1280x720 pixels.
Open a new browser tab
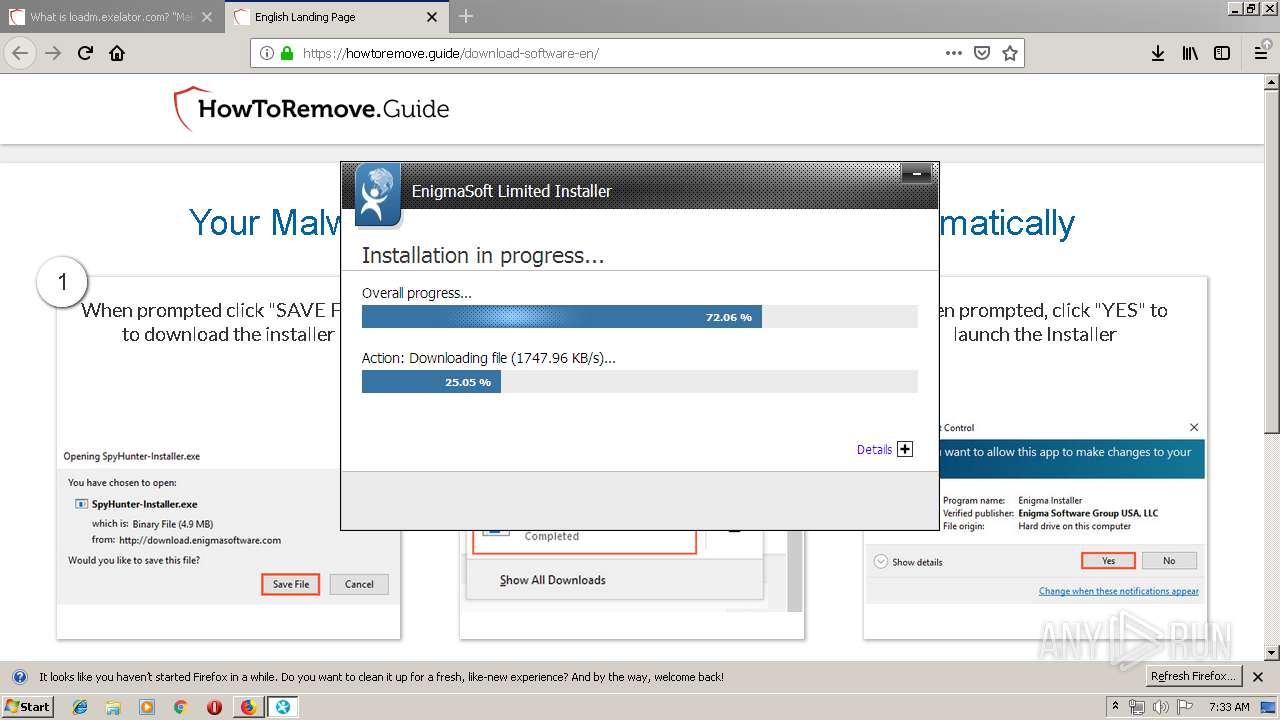[x=466, y=16]
